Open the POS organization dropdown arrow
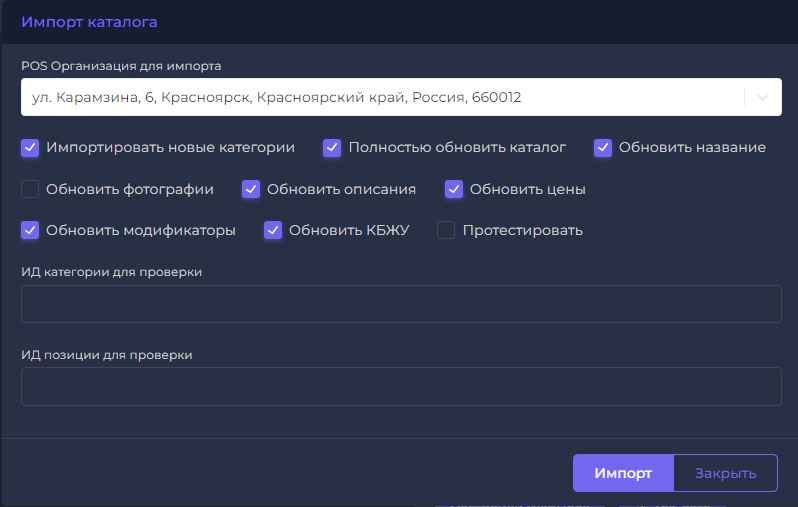 coord(763,97)
